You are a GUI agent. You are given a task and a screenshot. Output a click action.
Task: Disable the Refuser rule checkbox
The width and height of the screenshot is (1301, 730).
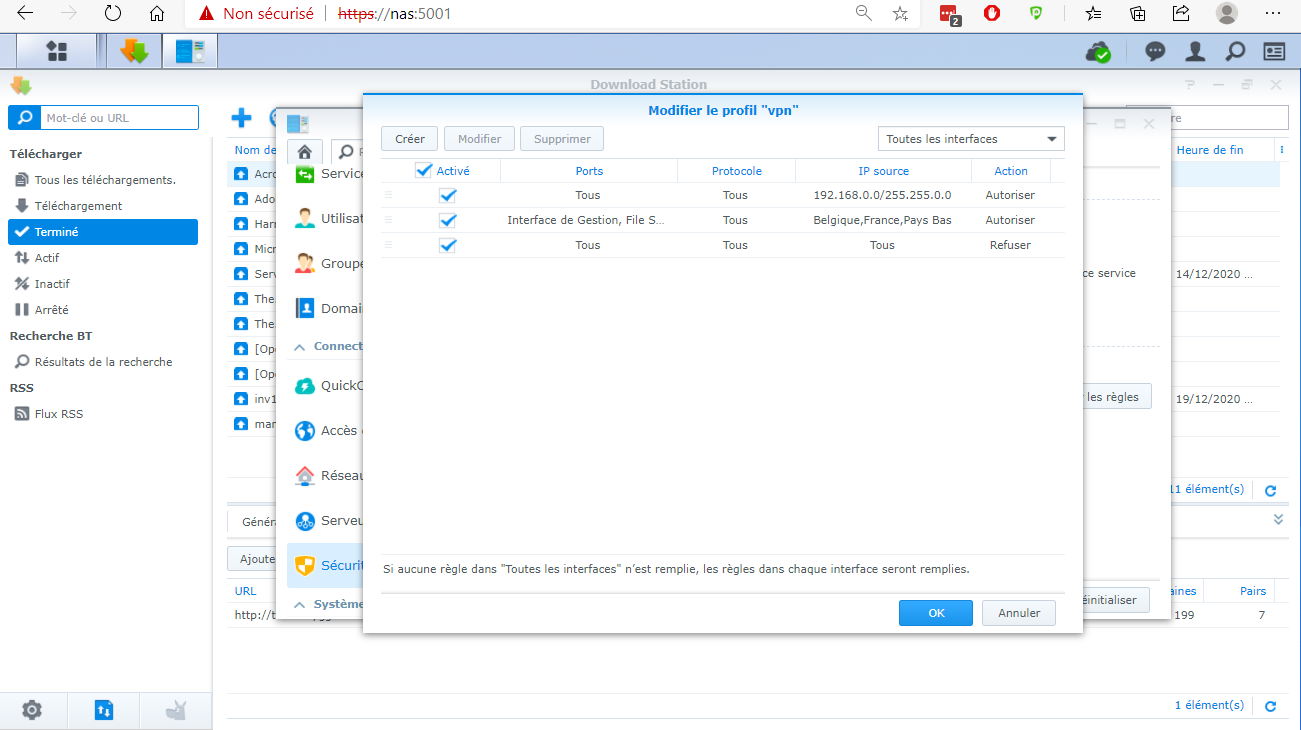[x=448, y=245]
